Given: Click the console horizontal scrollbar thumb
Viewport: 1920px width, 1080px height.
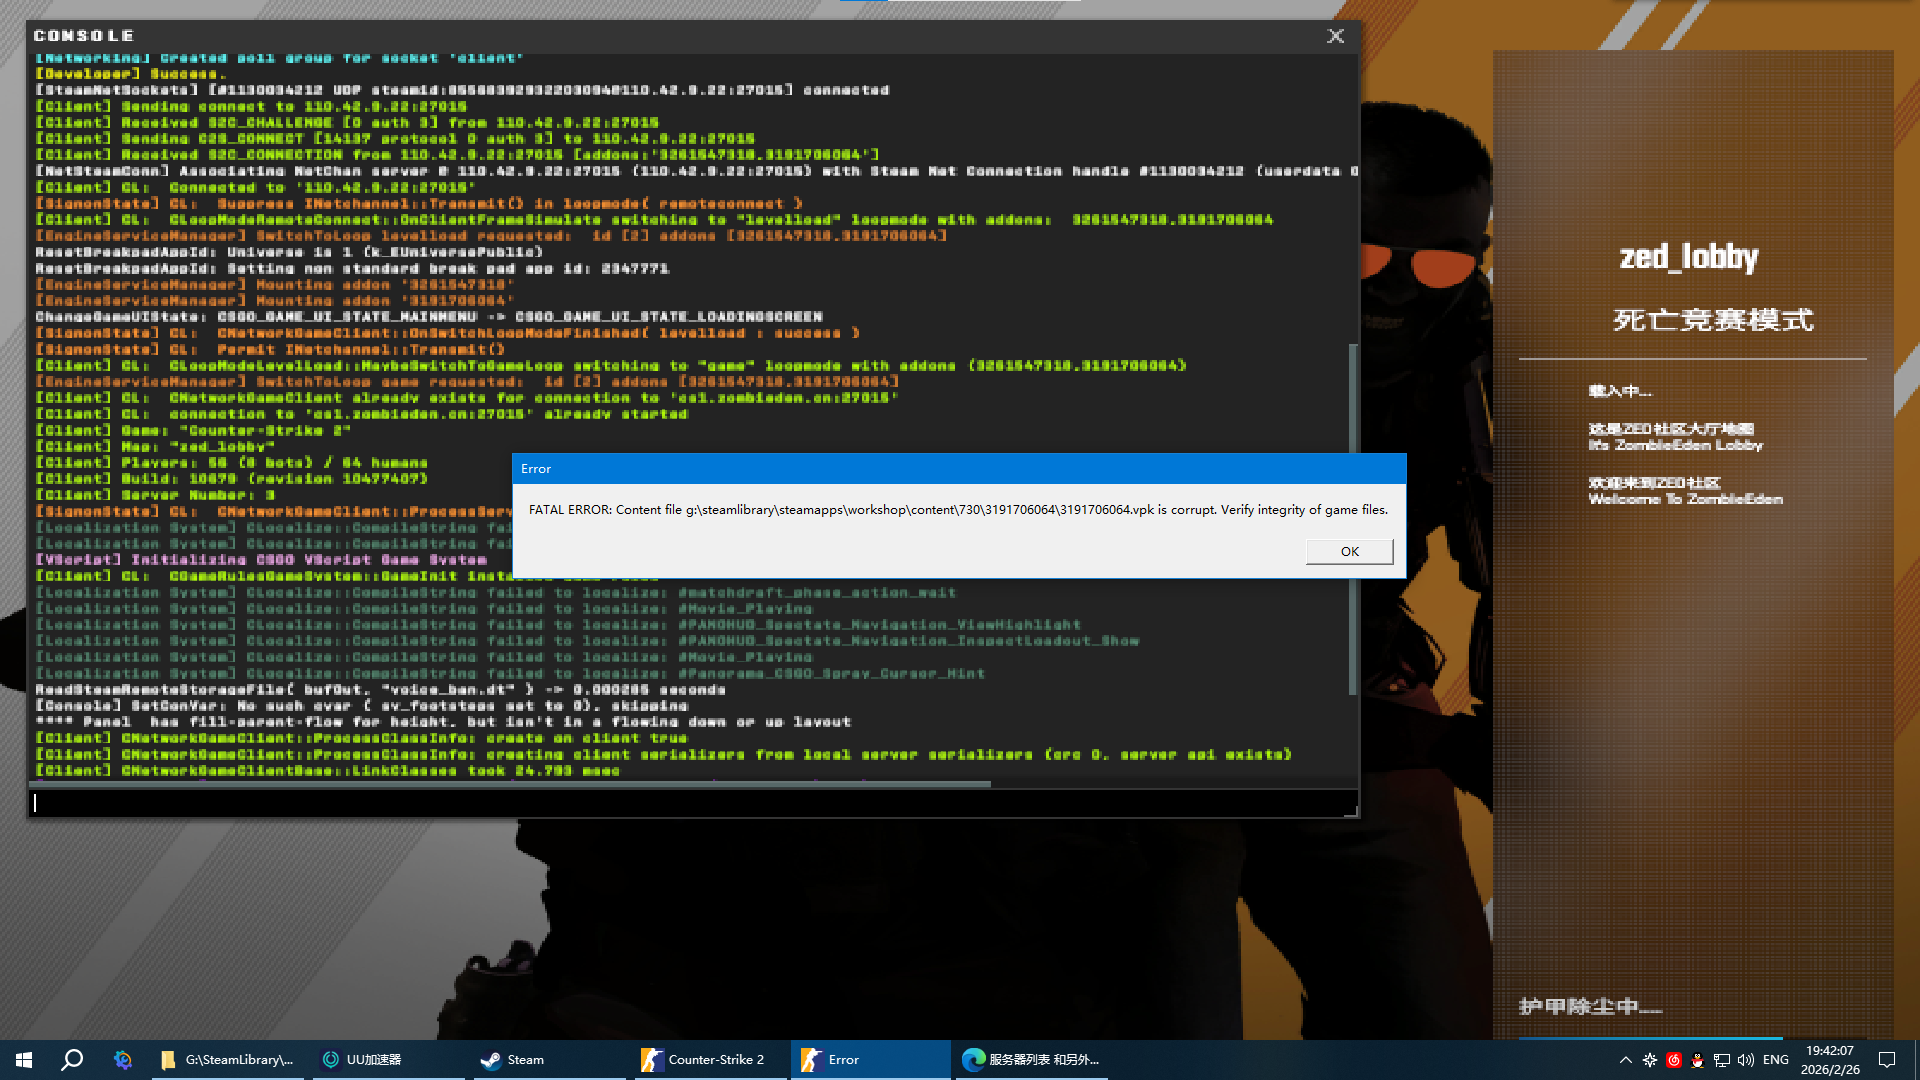Looking at the screenshot, I should [510, 785].
